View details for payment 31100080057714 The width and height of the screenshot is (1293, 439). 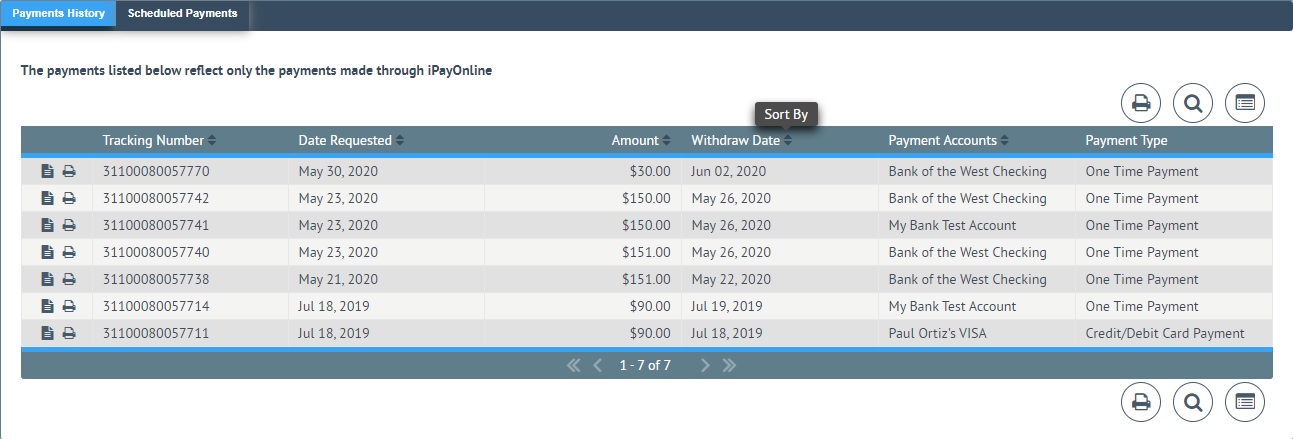tap(47, 306)
